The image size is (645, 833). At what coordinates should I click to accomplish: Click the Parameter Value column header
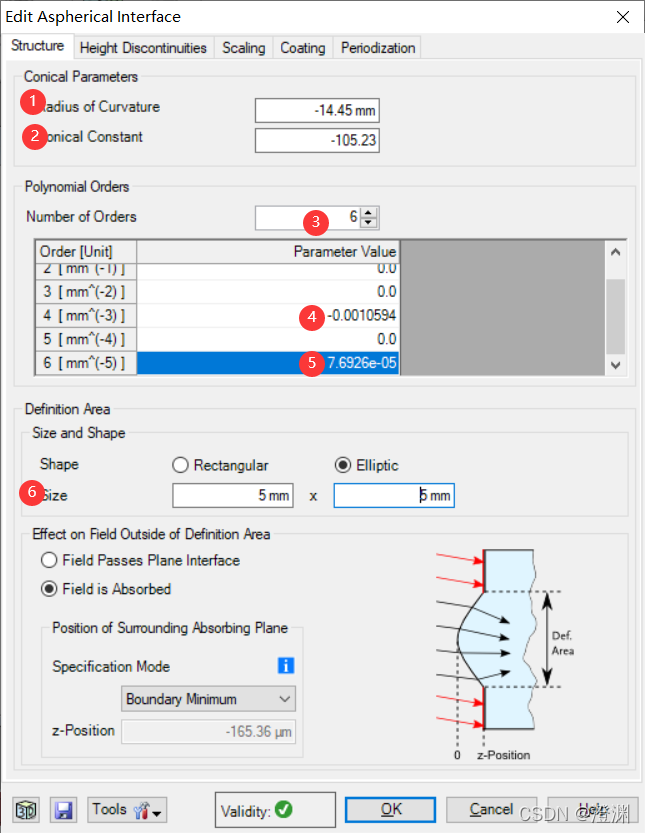(x=268, y=251)
